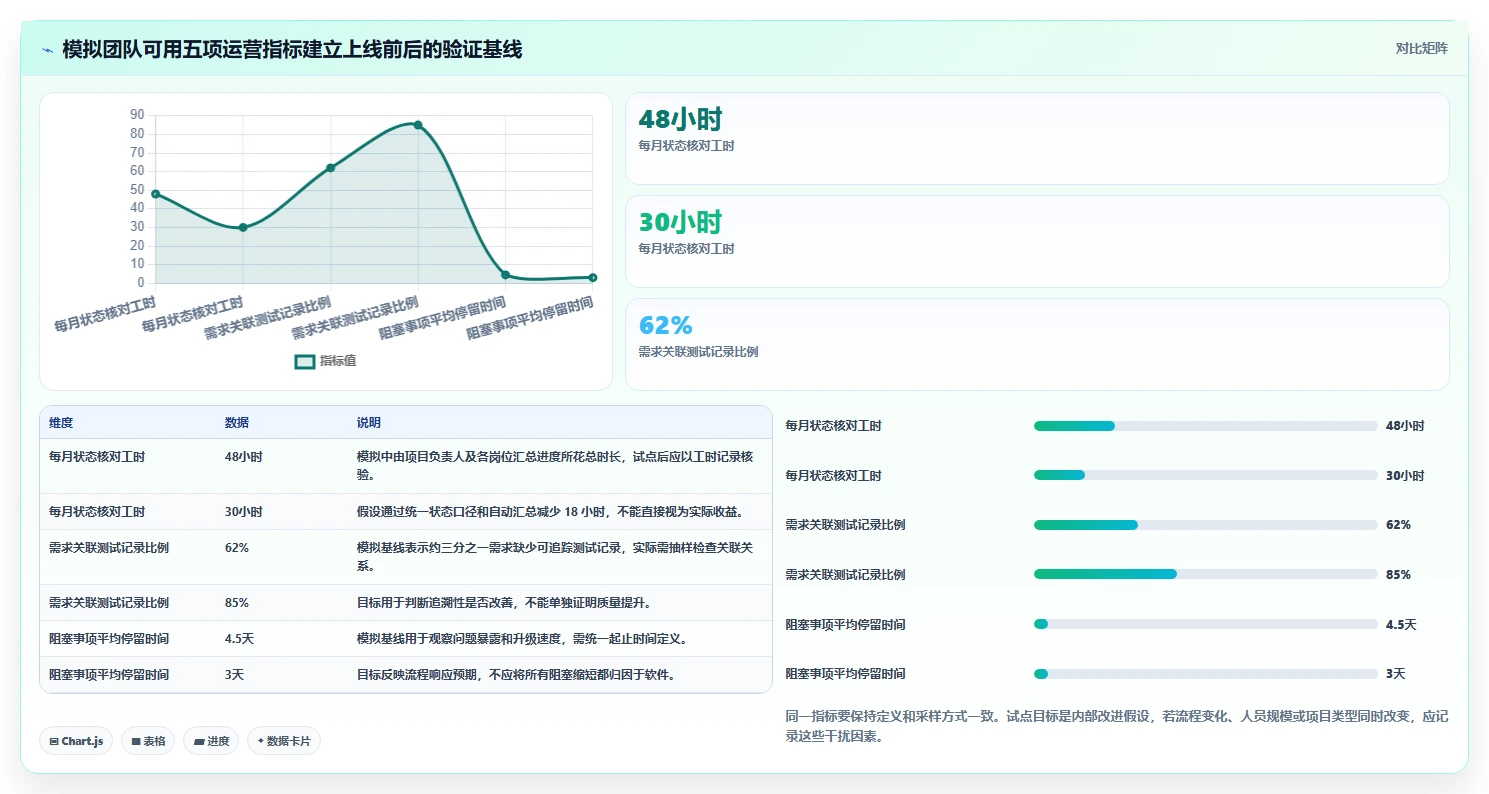
Task: Click the progress bar labeled 48小时
Action: click(1205, 426)
